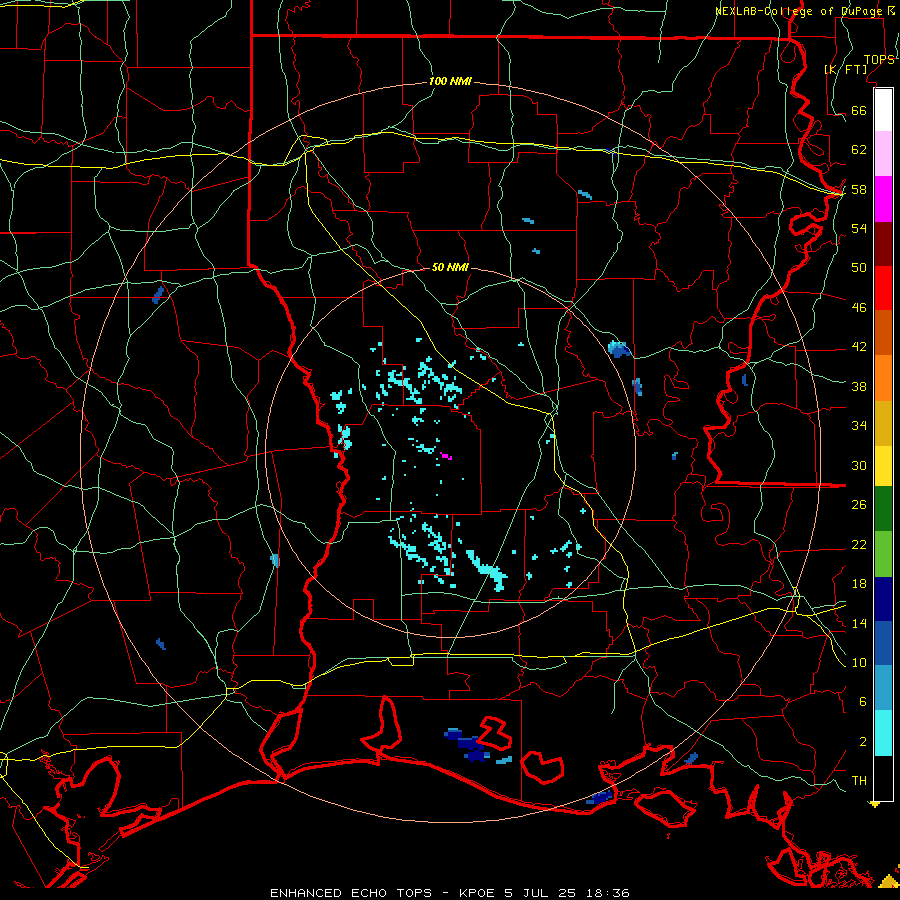Image resolution: width=900 pixels, height=900 pixels.
Task: Click the bright orange legend swatch
Action: pos(883,378)
